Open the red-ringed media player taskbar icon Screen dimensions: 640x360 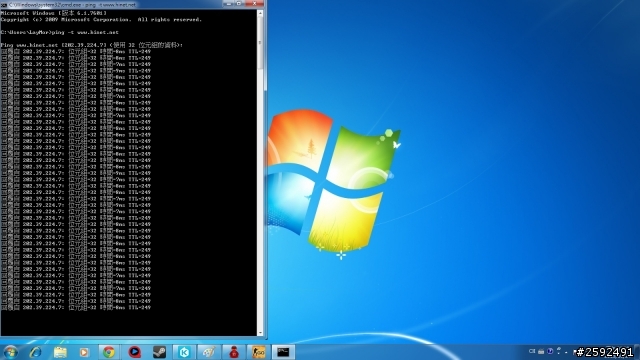click(x=134, y=352)
